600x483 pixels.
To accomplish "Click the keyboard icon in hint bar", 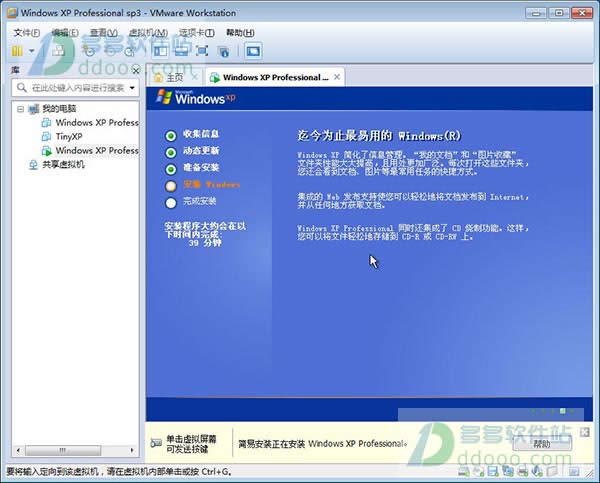I will (156, 443).
